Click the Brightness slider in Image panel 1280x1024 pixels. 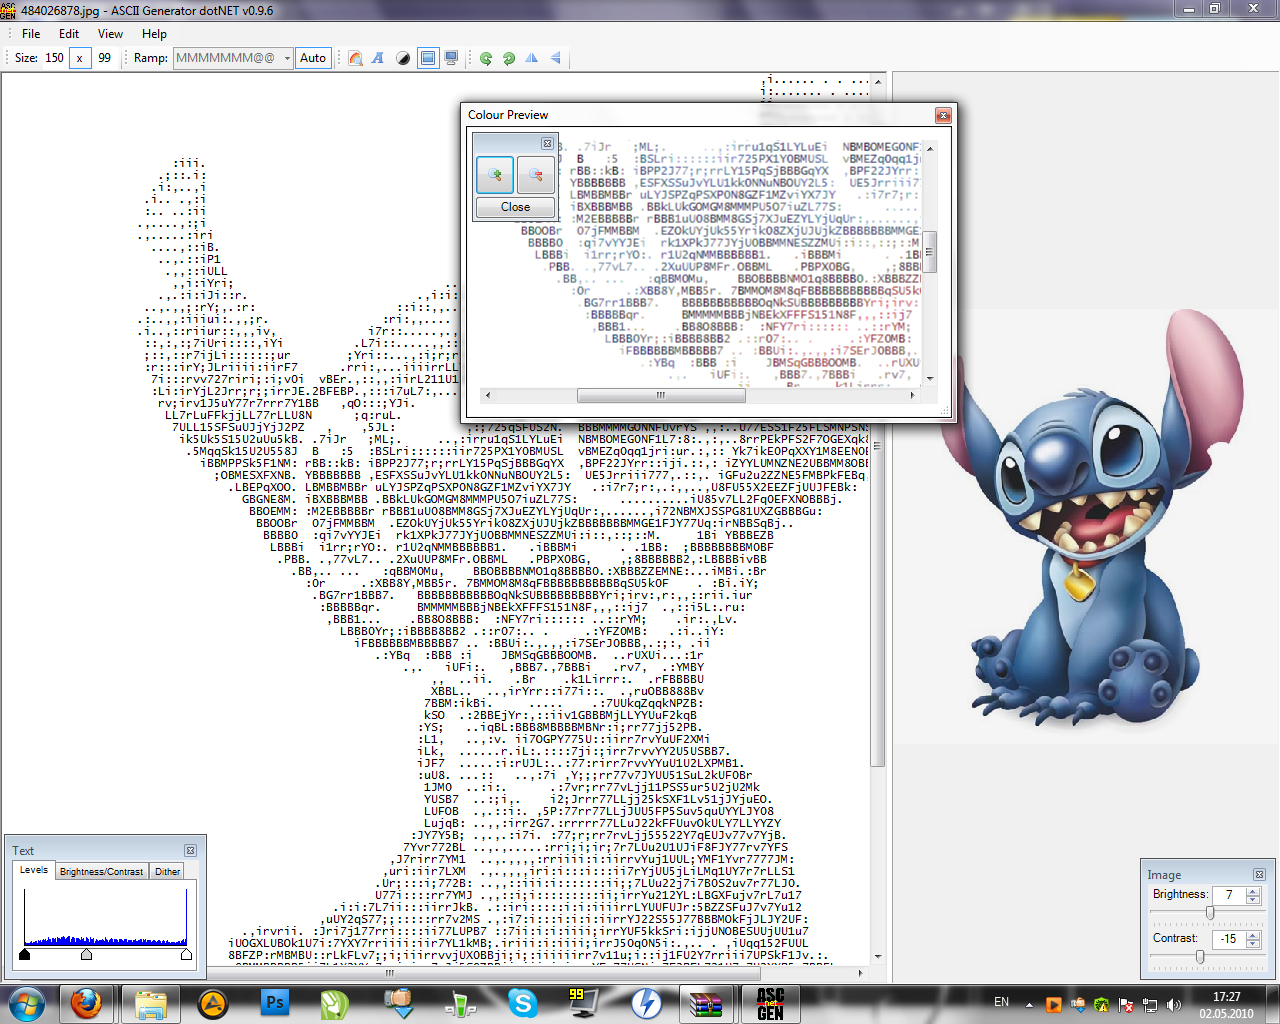coord(1210,913)
